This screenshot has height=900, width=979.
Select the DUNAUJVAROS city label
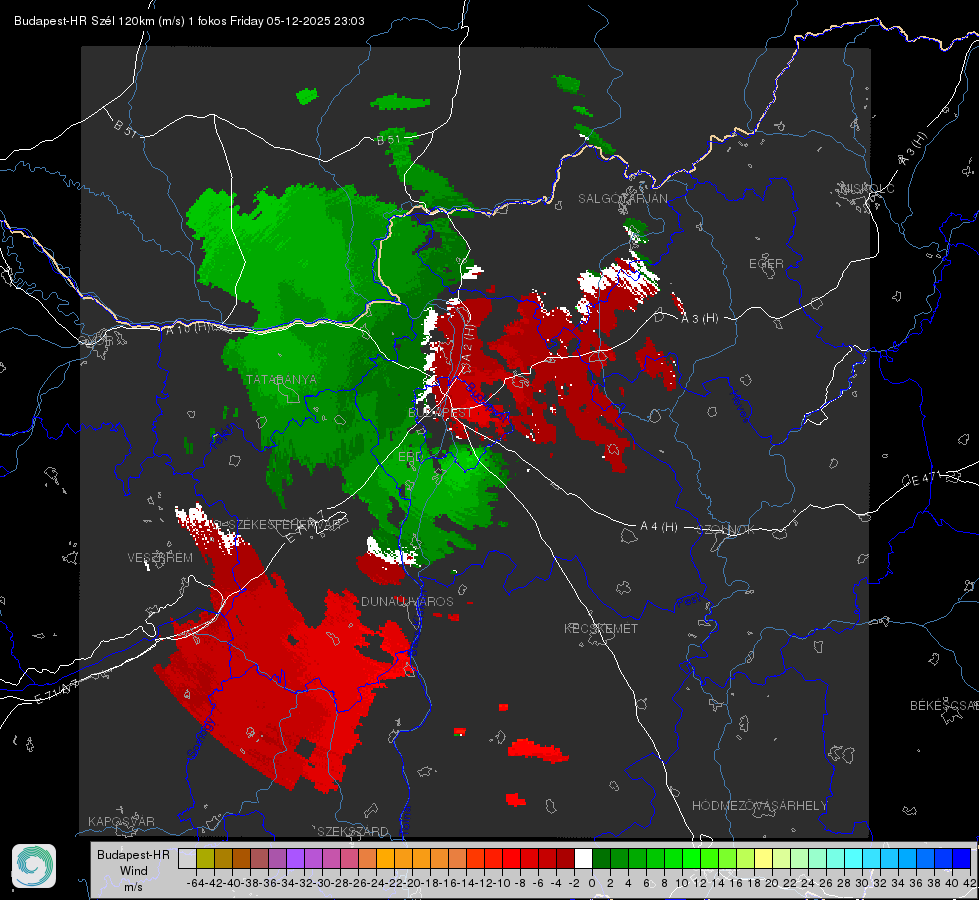click(x=407, y=601)
